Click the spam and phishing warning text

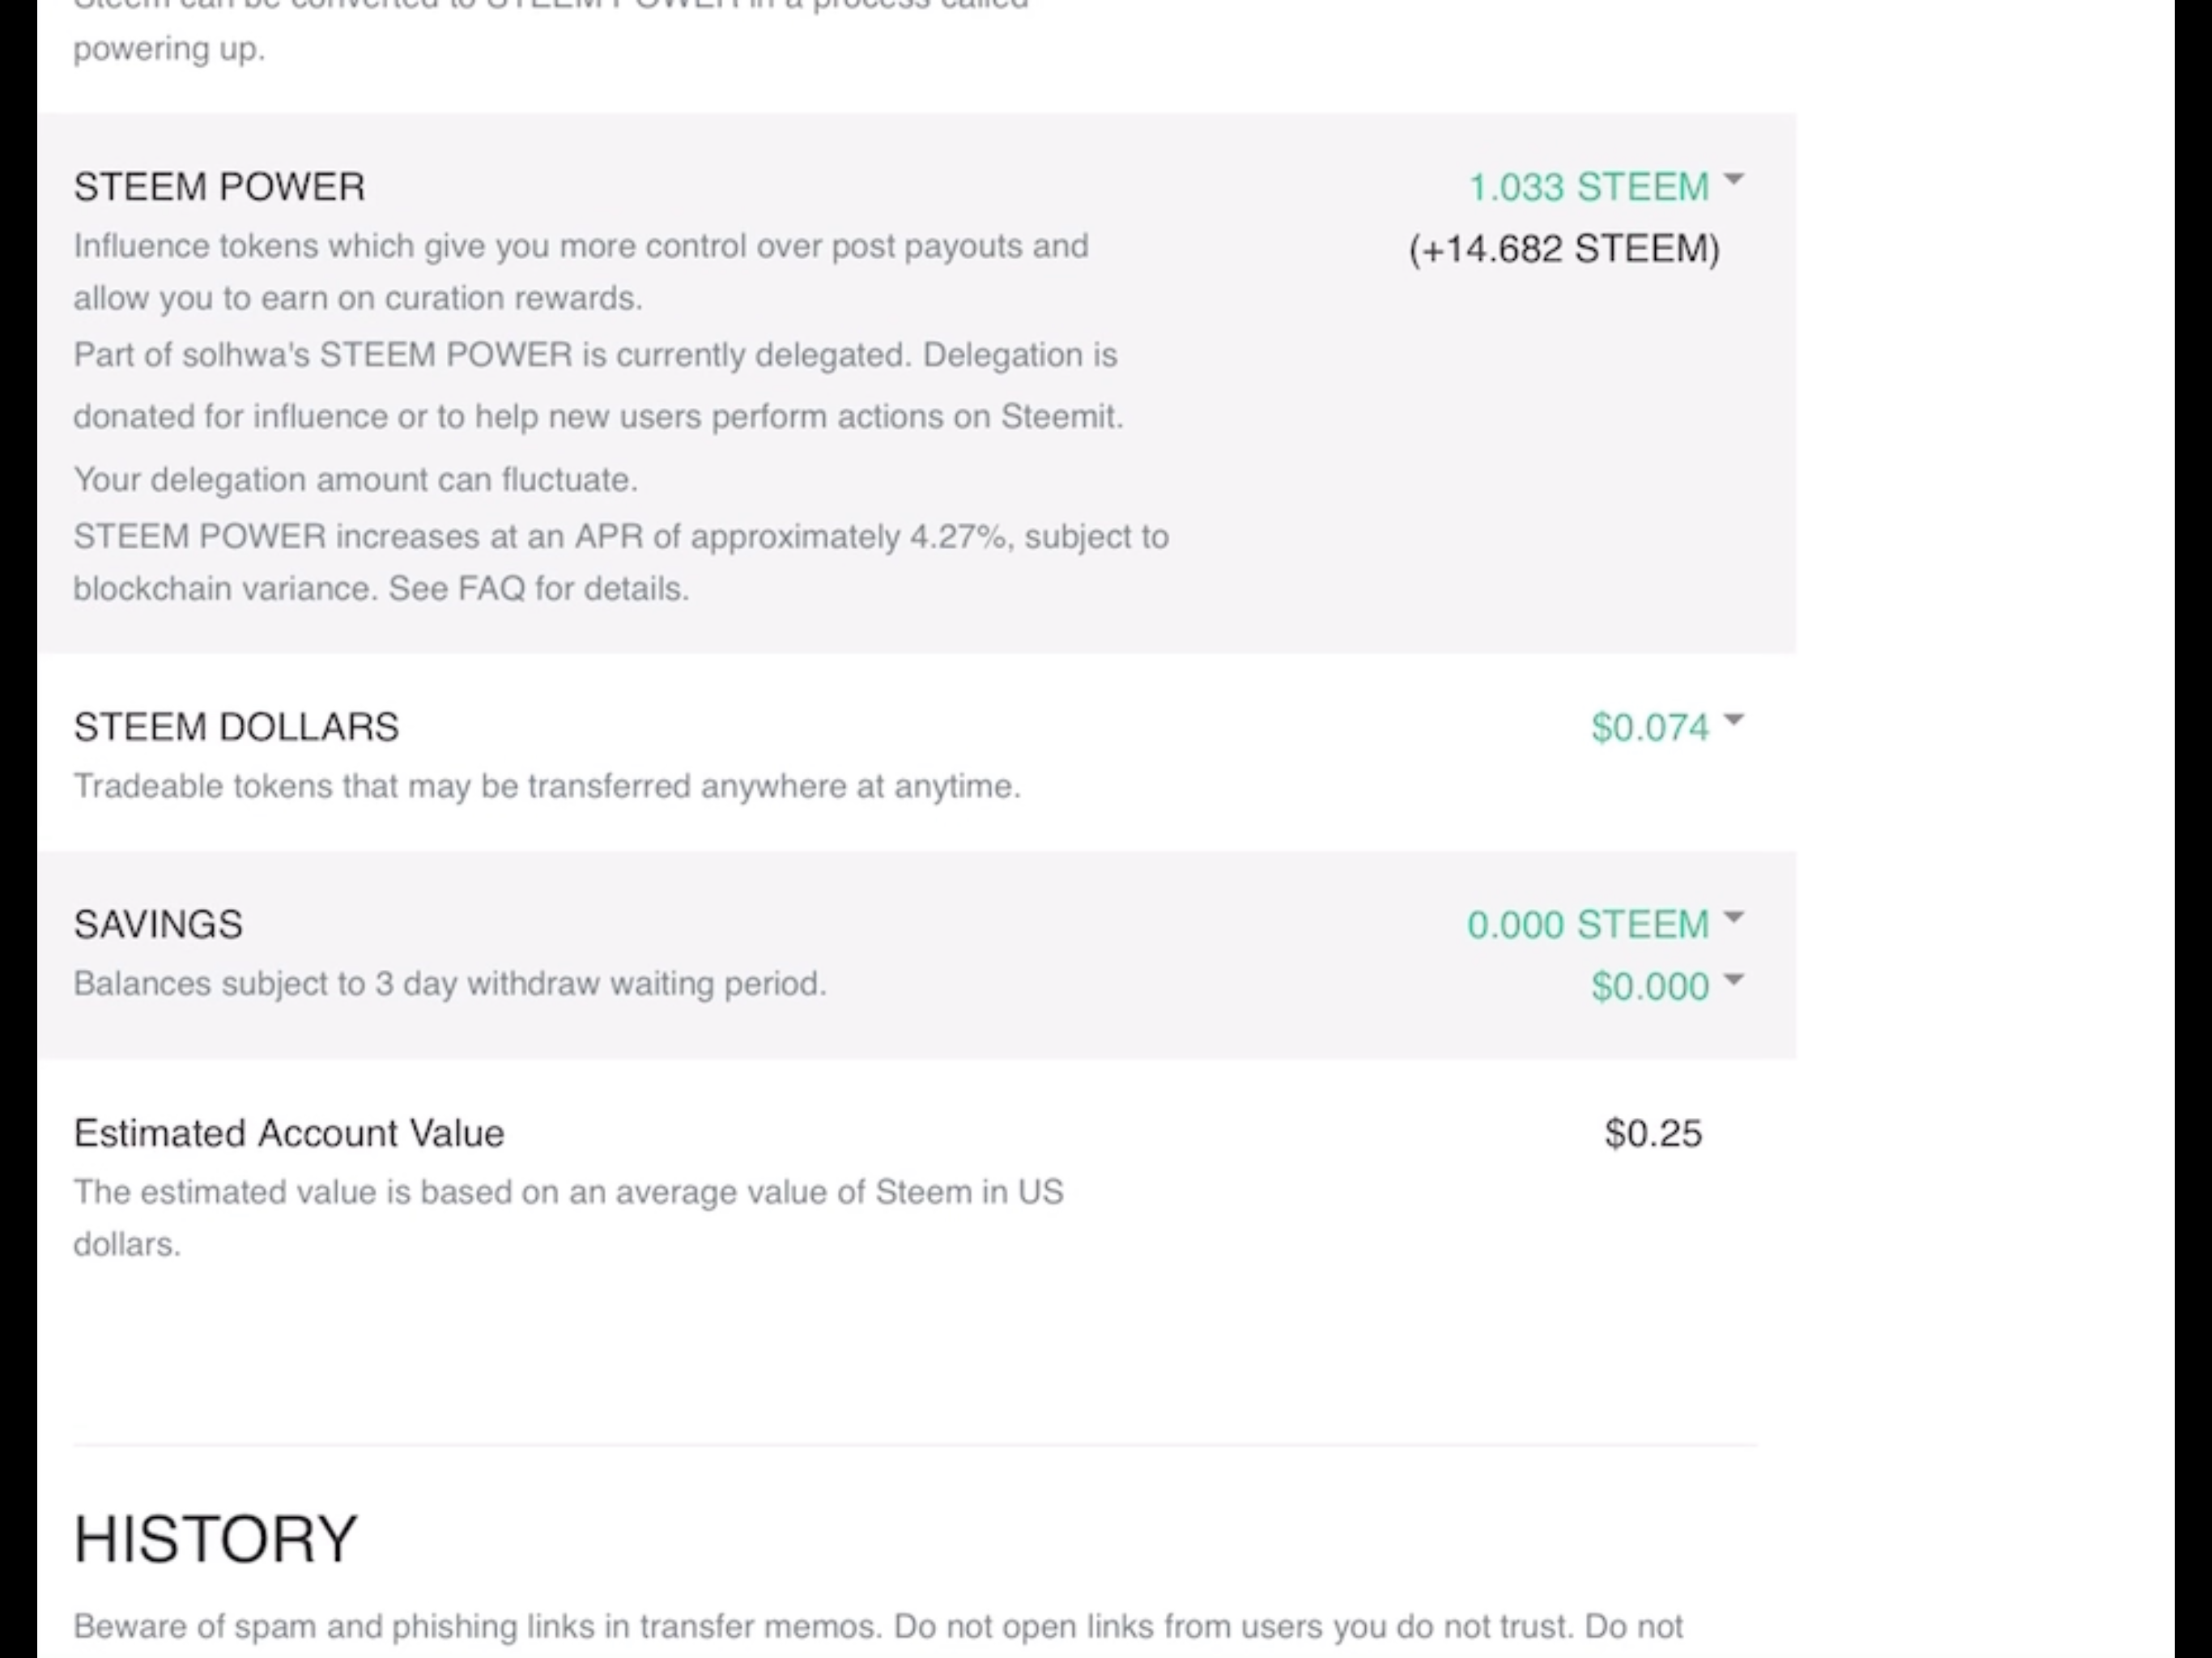point(877,1627)
